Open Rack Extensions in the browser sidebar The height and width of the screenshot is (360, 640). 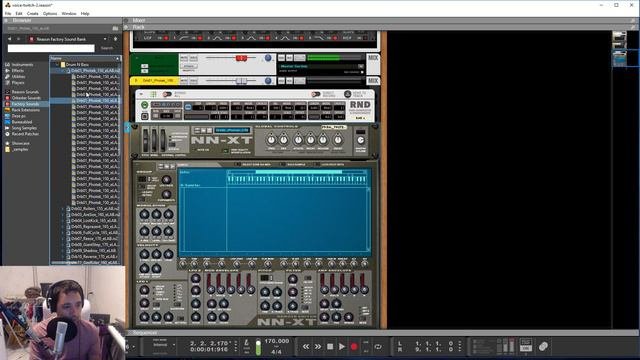click(25, 110)
